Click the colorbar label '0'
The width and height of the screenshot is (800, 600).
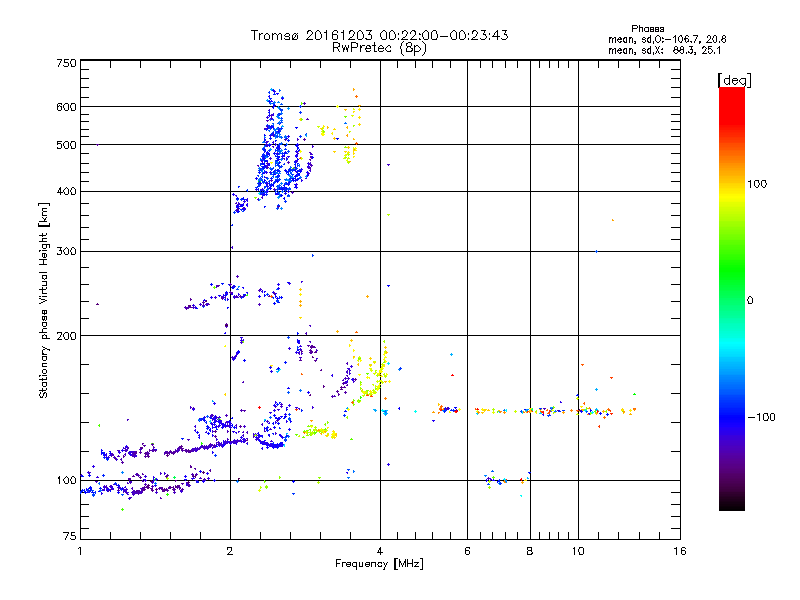(750, 300)
